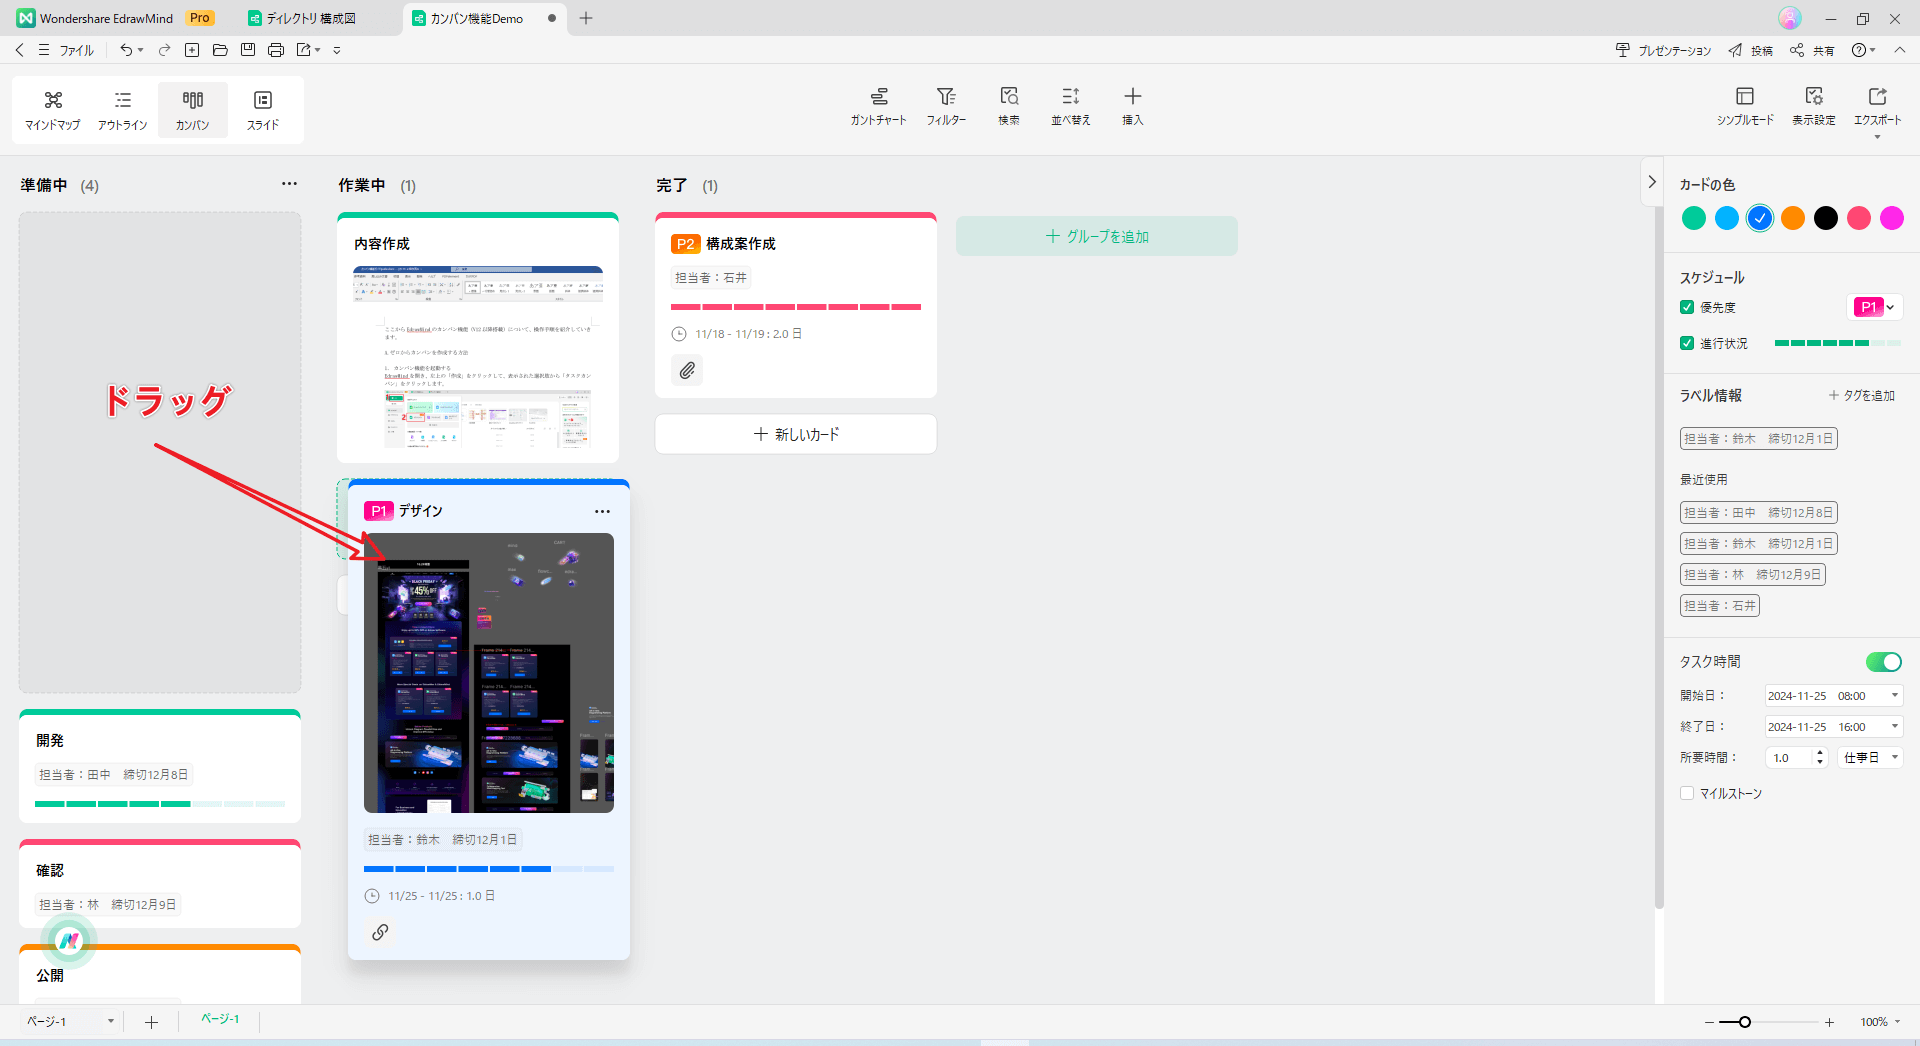Select the recent tag 担当者：林 締切12月9日
Image resolution: width=1920 pixels, height=1046 pixels.
point(1753,575)
